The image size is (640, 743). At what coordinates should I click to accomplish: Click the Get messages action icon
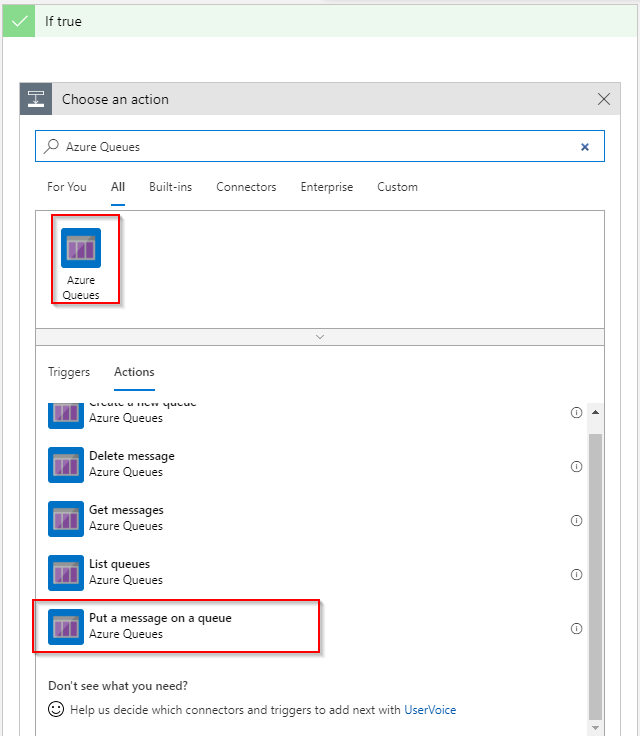click(x=66, y=519)
